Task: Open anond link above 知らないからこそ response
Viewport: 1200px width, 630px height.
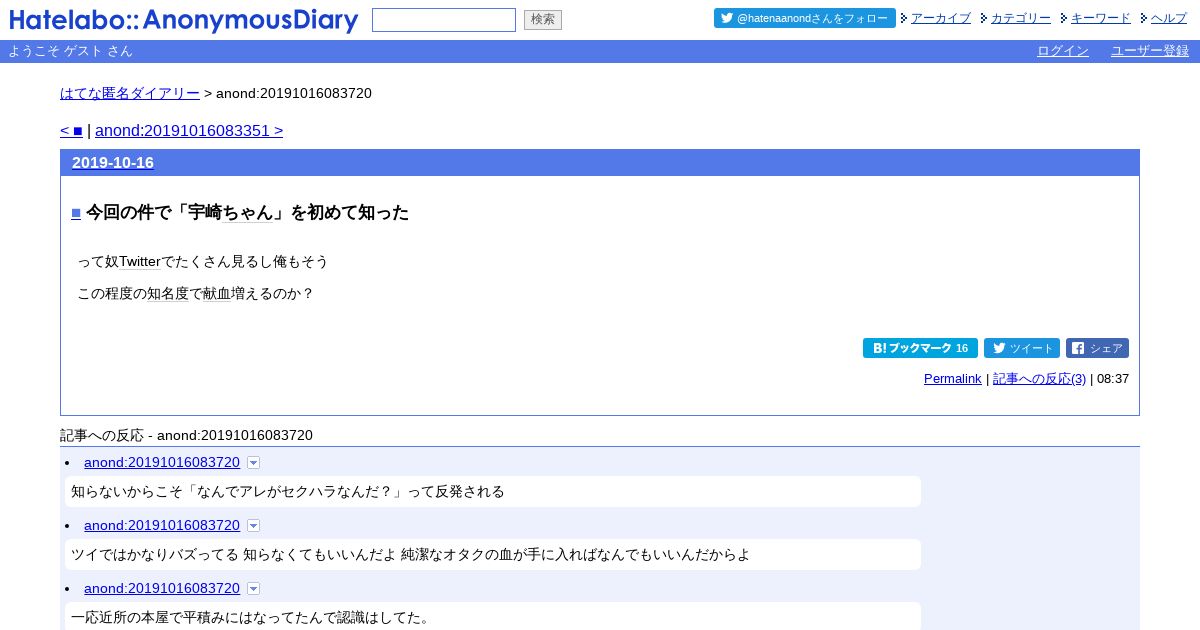Action: [162, 462]
